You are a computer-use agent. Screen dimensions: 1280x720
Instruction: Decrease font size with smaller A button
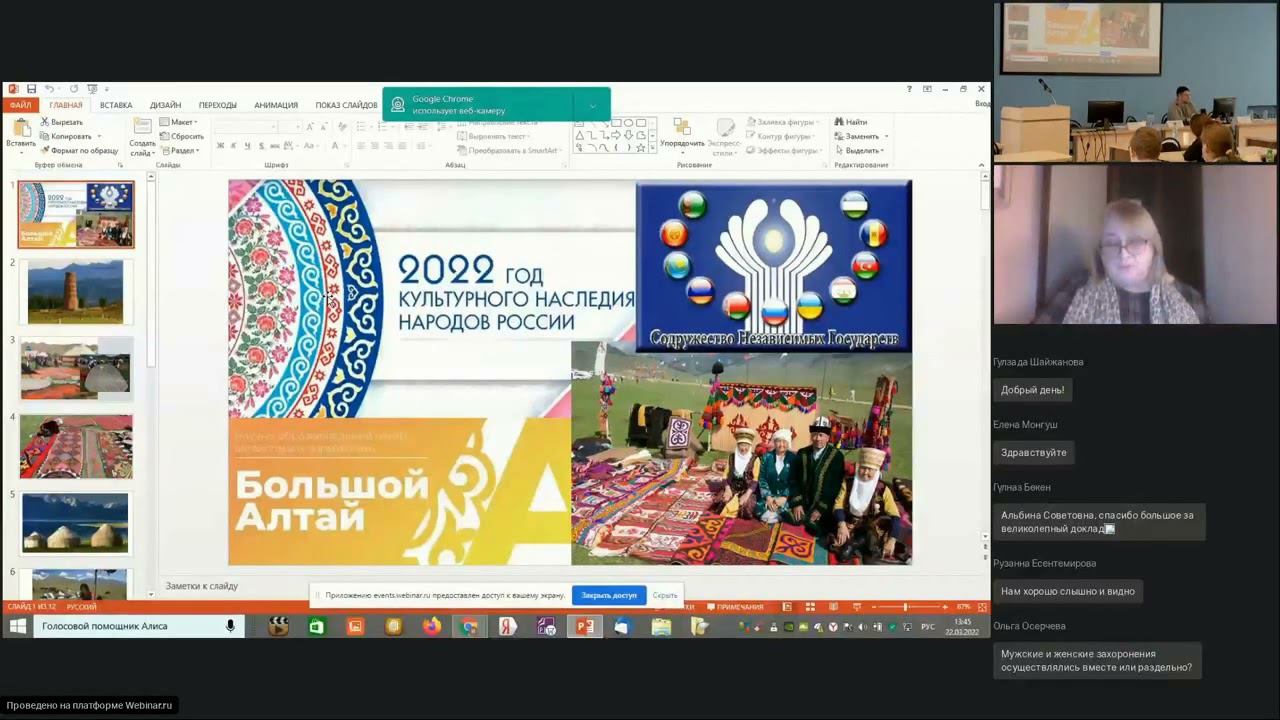323,126
